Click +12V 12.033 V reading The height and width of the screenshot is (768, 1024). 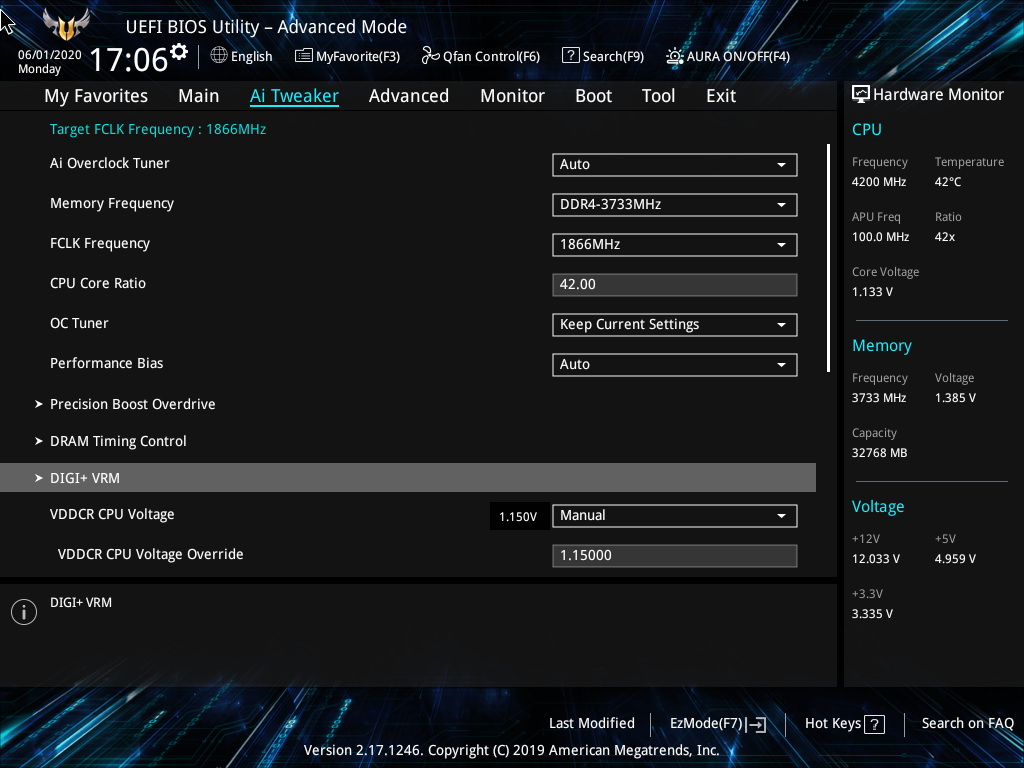876,559
